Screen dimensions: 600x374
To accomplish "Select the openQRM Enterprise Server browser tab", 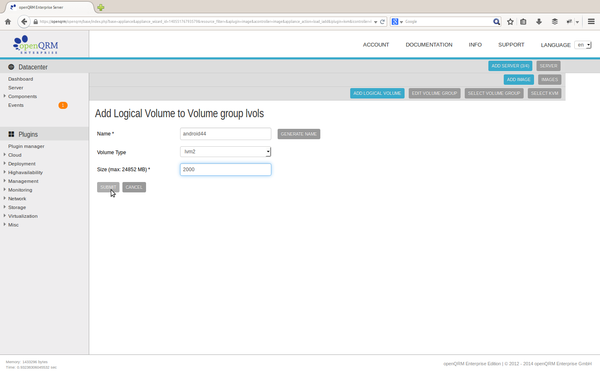I will (49, 7).
